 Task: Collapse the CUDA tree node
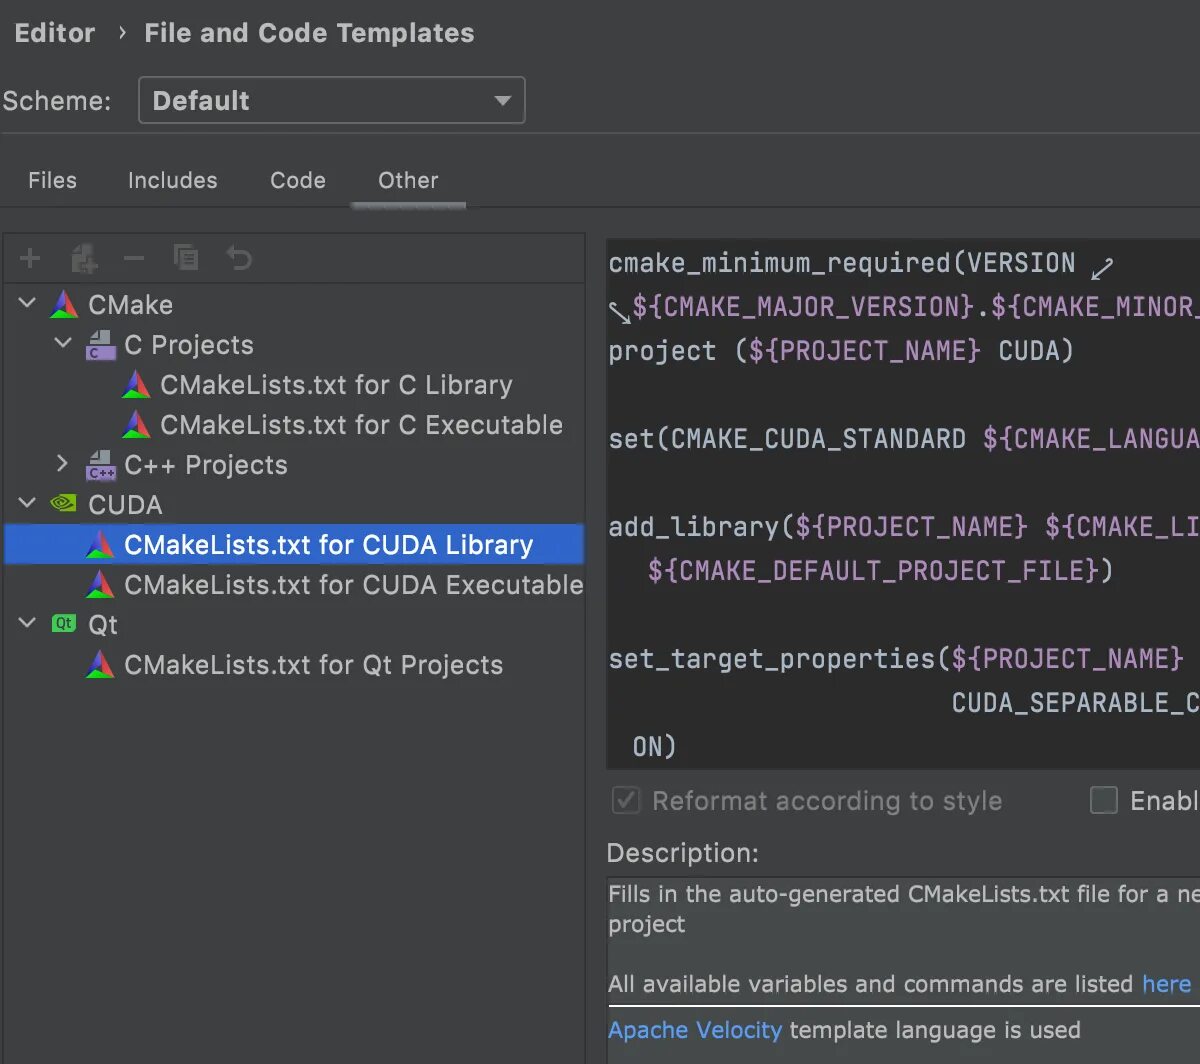[x=28, y=504]
